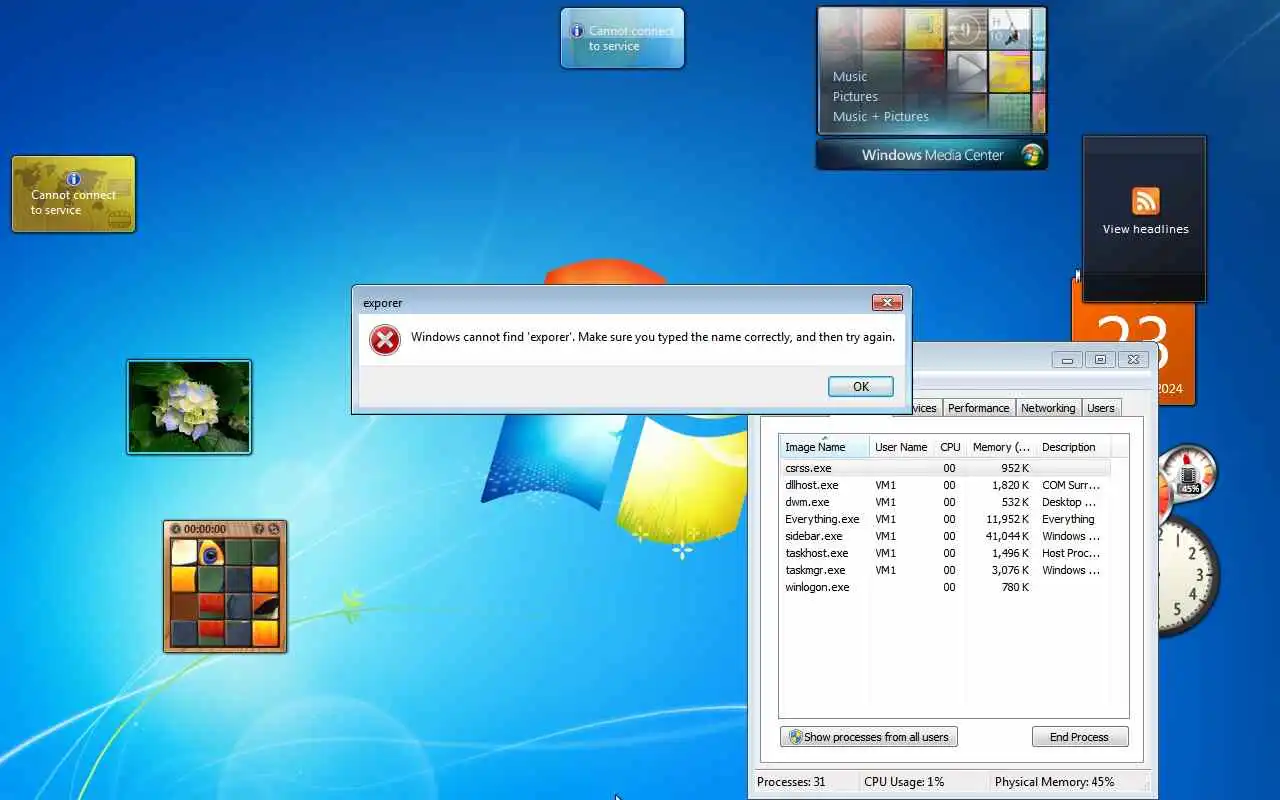Viewport: 1280px width, 800px height.
Task: Open Music + Pictures in Media Center gadget
Action: pyautogui.click(x=880, y=117)
